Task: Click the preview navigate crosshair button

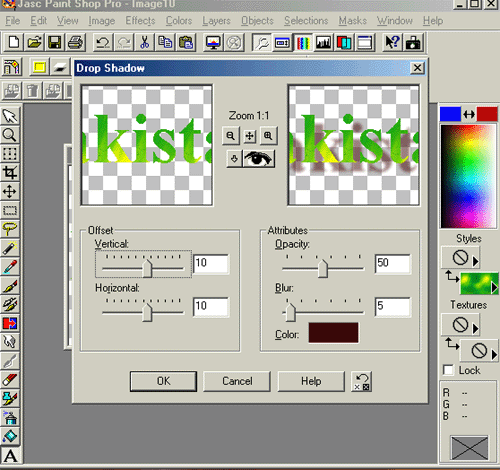Action: tap(250, 136)
